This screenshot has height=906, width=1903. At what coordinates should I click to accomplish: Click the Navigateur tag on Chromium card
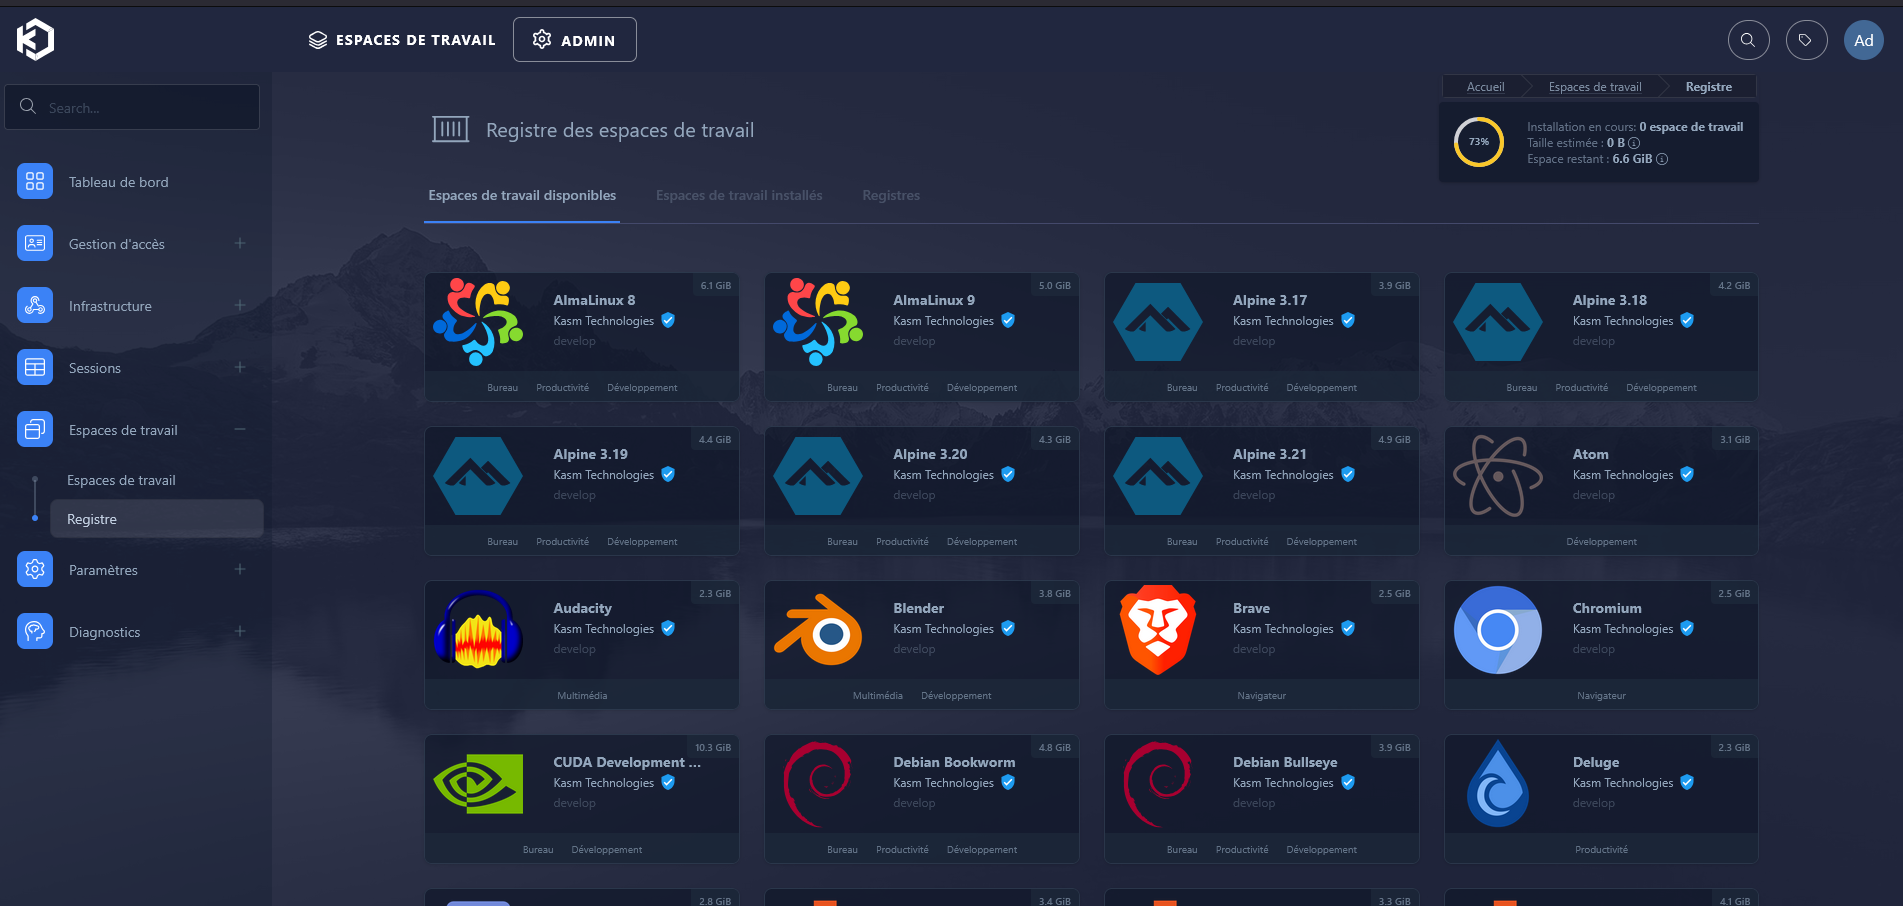point(1601,696)
